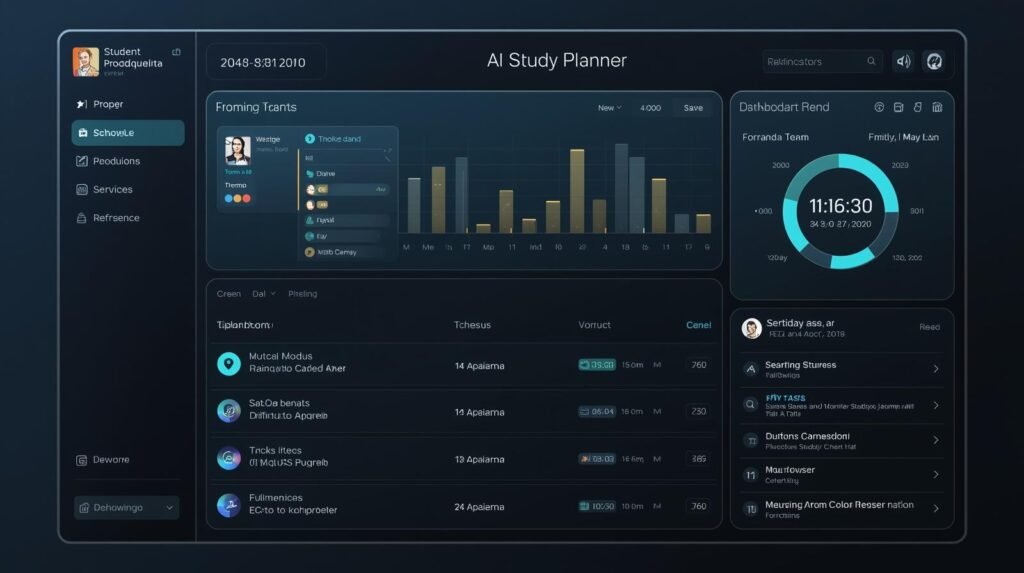Click the trash icon in Dathbodart Rend panel
1024x573 pixels.
coord(937,107)
